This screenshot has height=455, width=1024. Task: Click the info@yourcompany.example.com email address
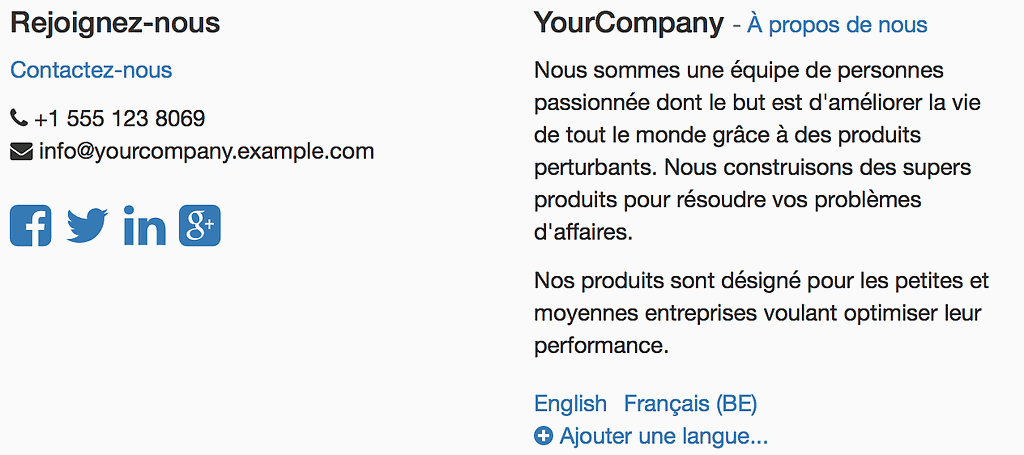[206, 152]
